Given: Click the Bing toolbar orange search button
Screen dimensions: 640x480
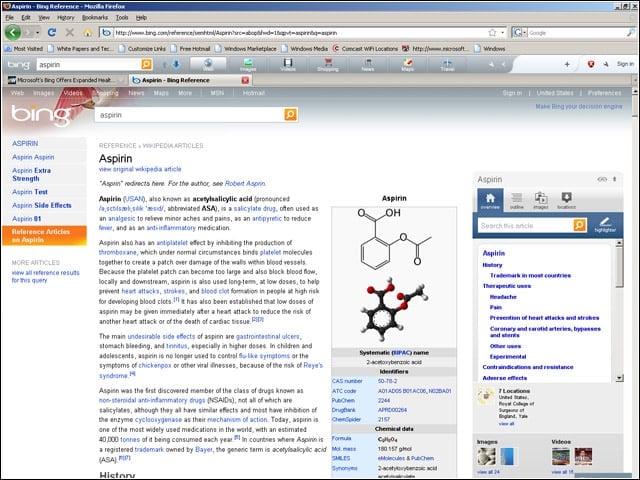Looking at the screenshot, I should tap(146, 64).
